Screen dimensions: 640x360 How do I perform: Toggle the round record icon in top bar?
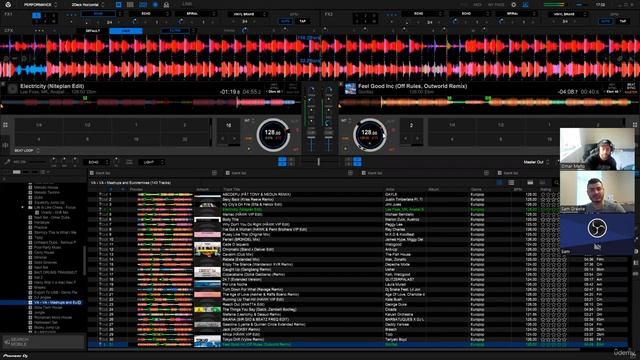[x=155, y=4]
